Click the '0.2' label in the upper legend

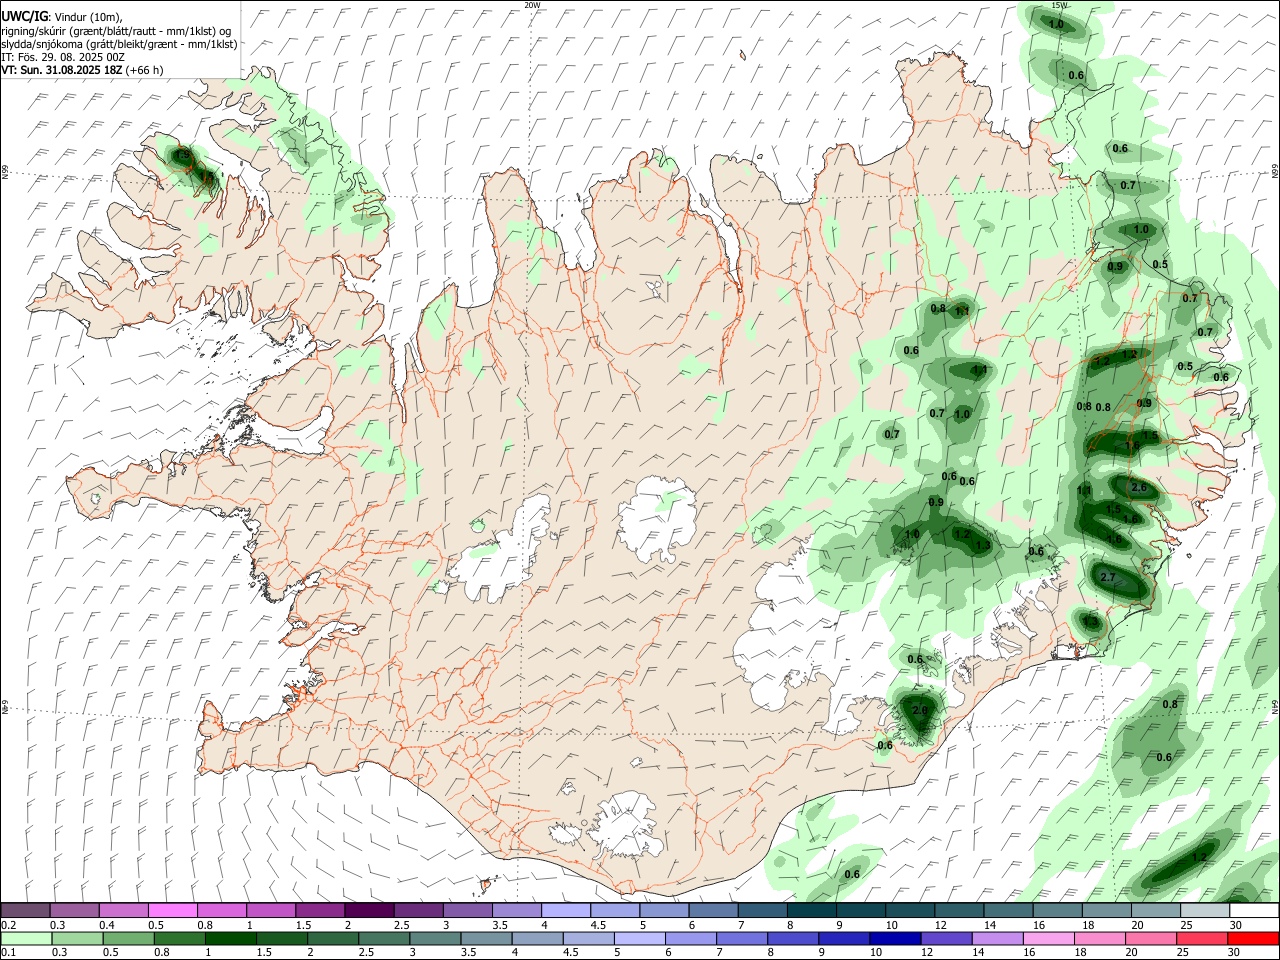[x=9, y=925]
